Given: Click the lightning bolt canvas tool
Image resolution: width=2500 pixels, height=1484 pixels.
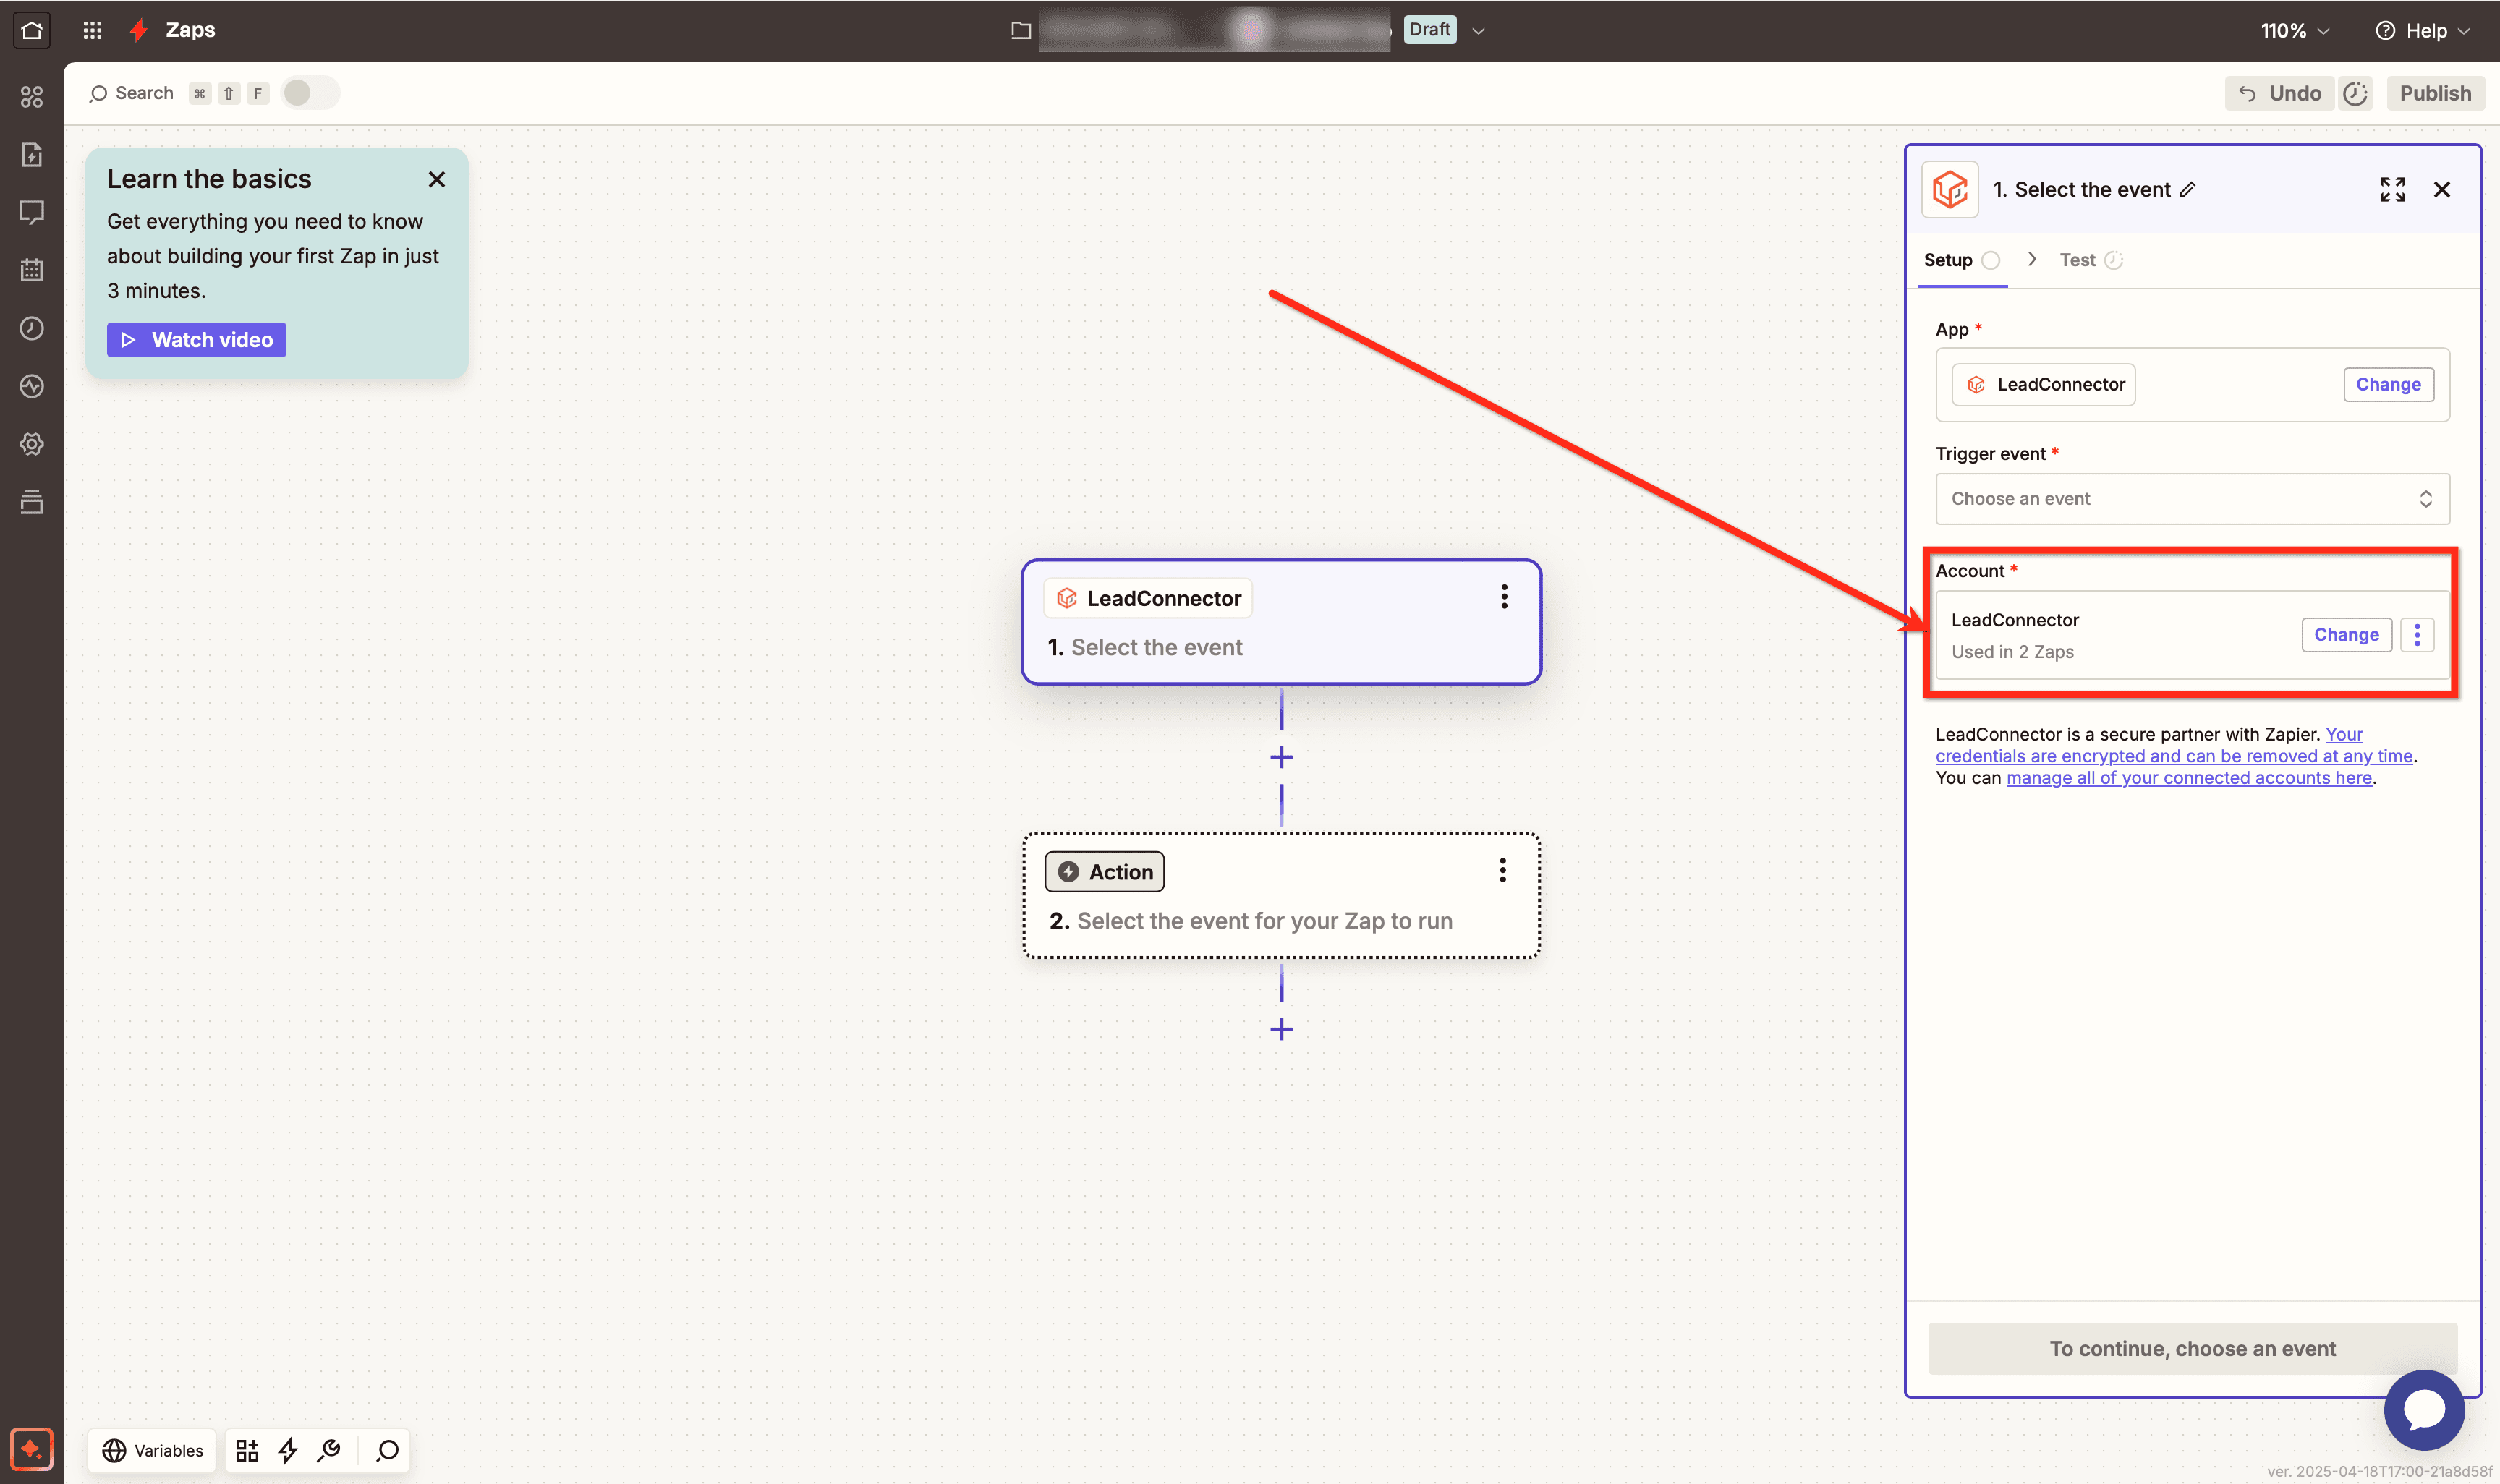Looking at the screenshot, I should pyautogui.click(x=288, y=1450).
